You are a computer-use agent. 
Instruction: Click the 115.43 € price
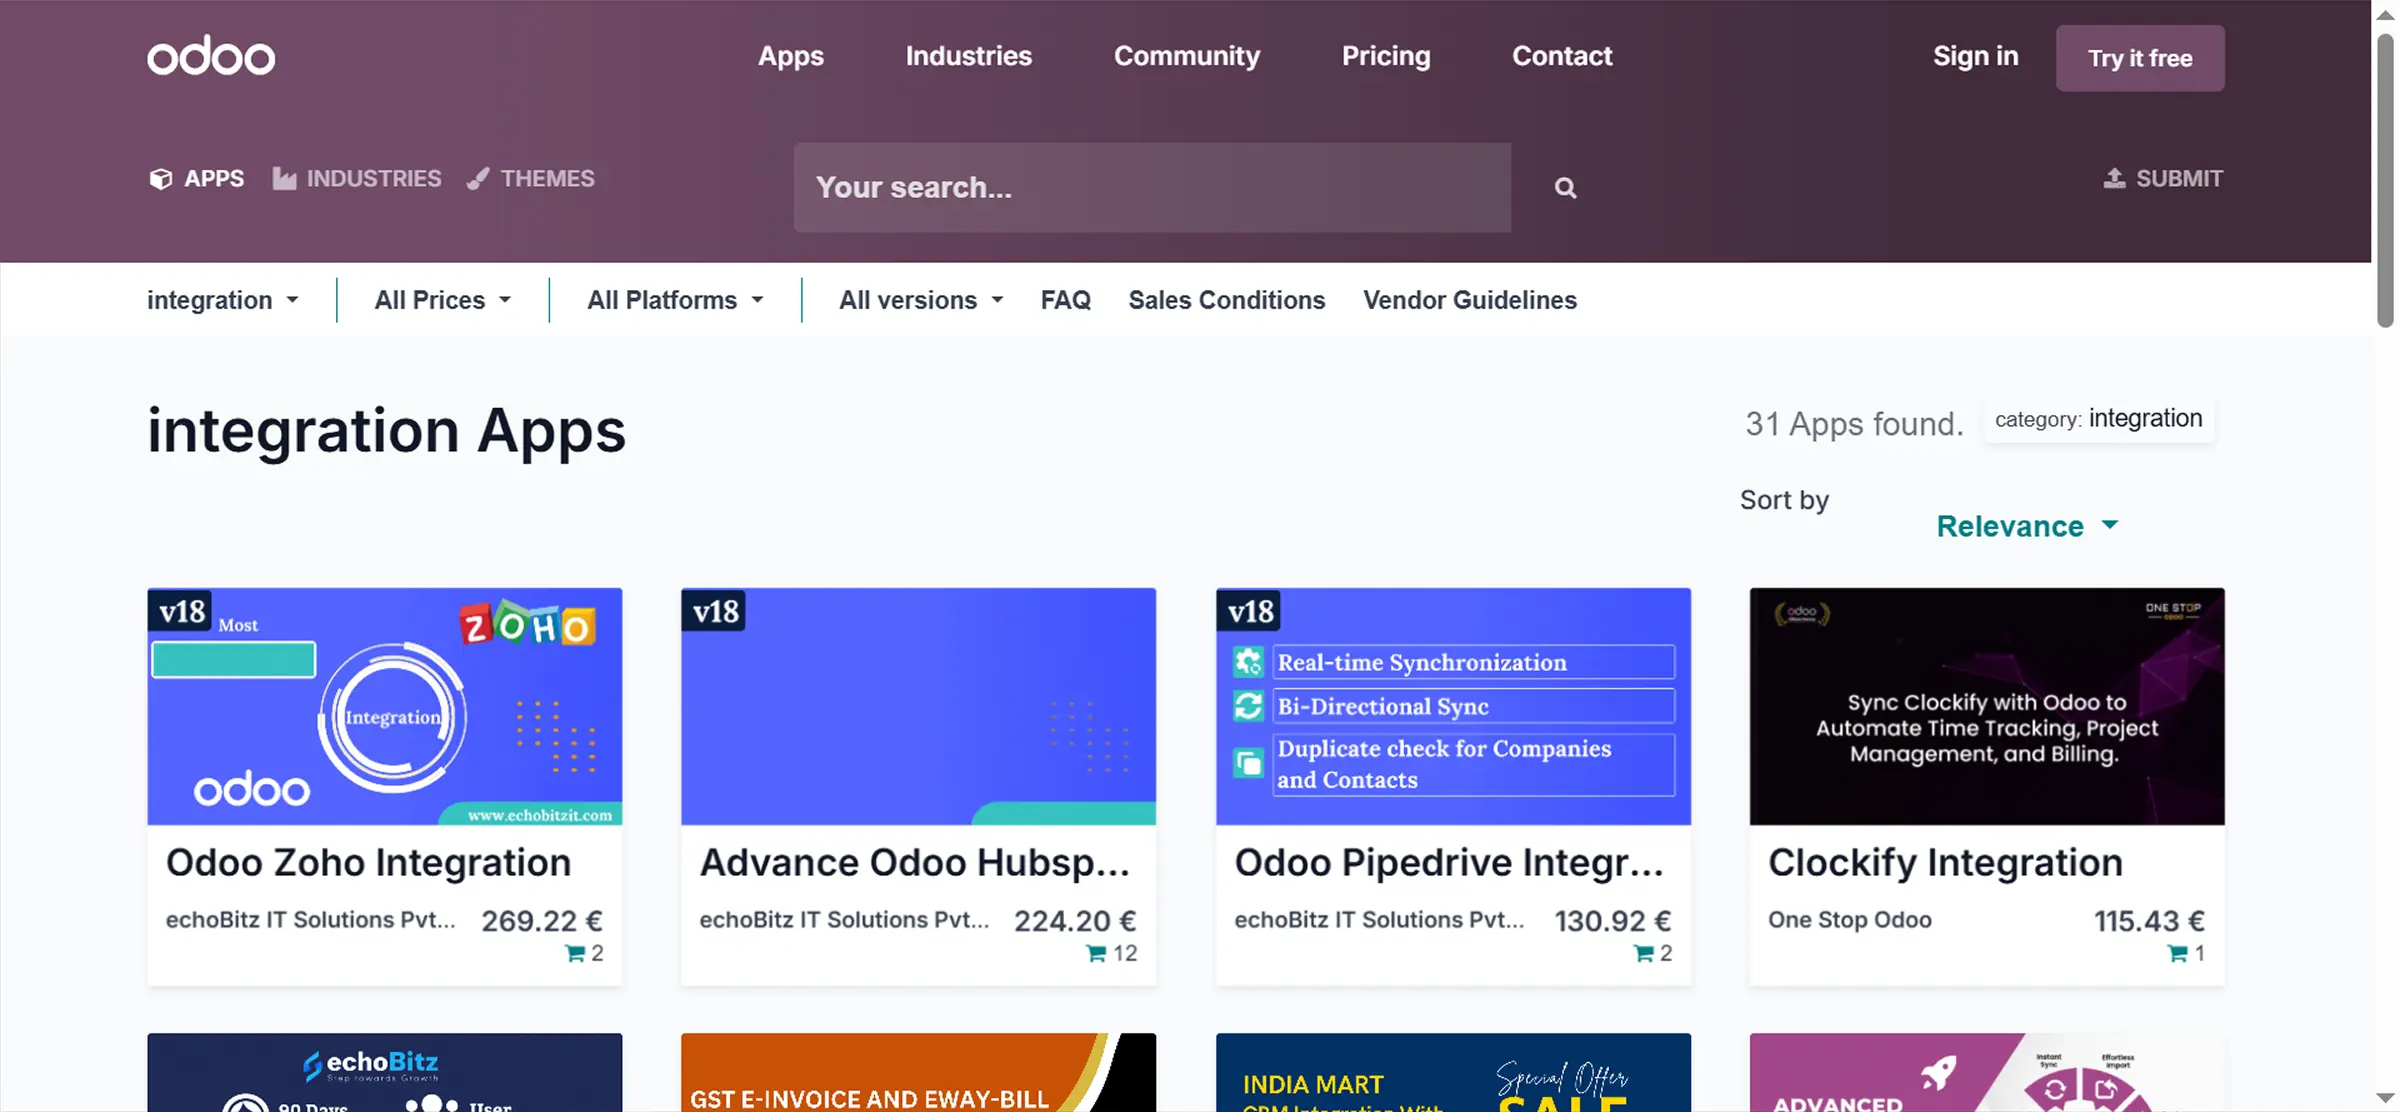pyautogui.click(x=2149, y=921)
